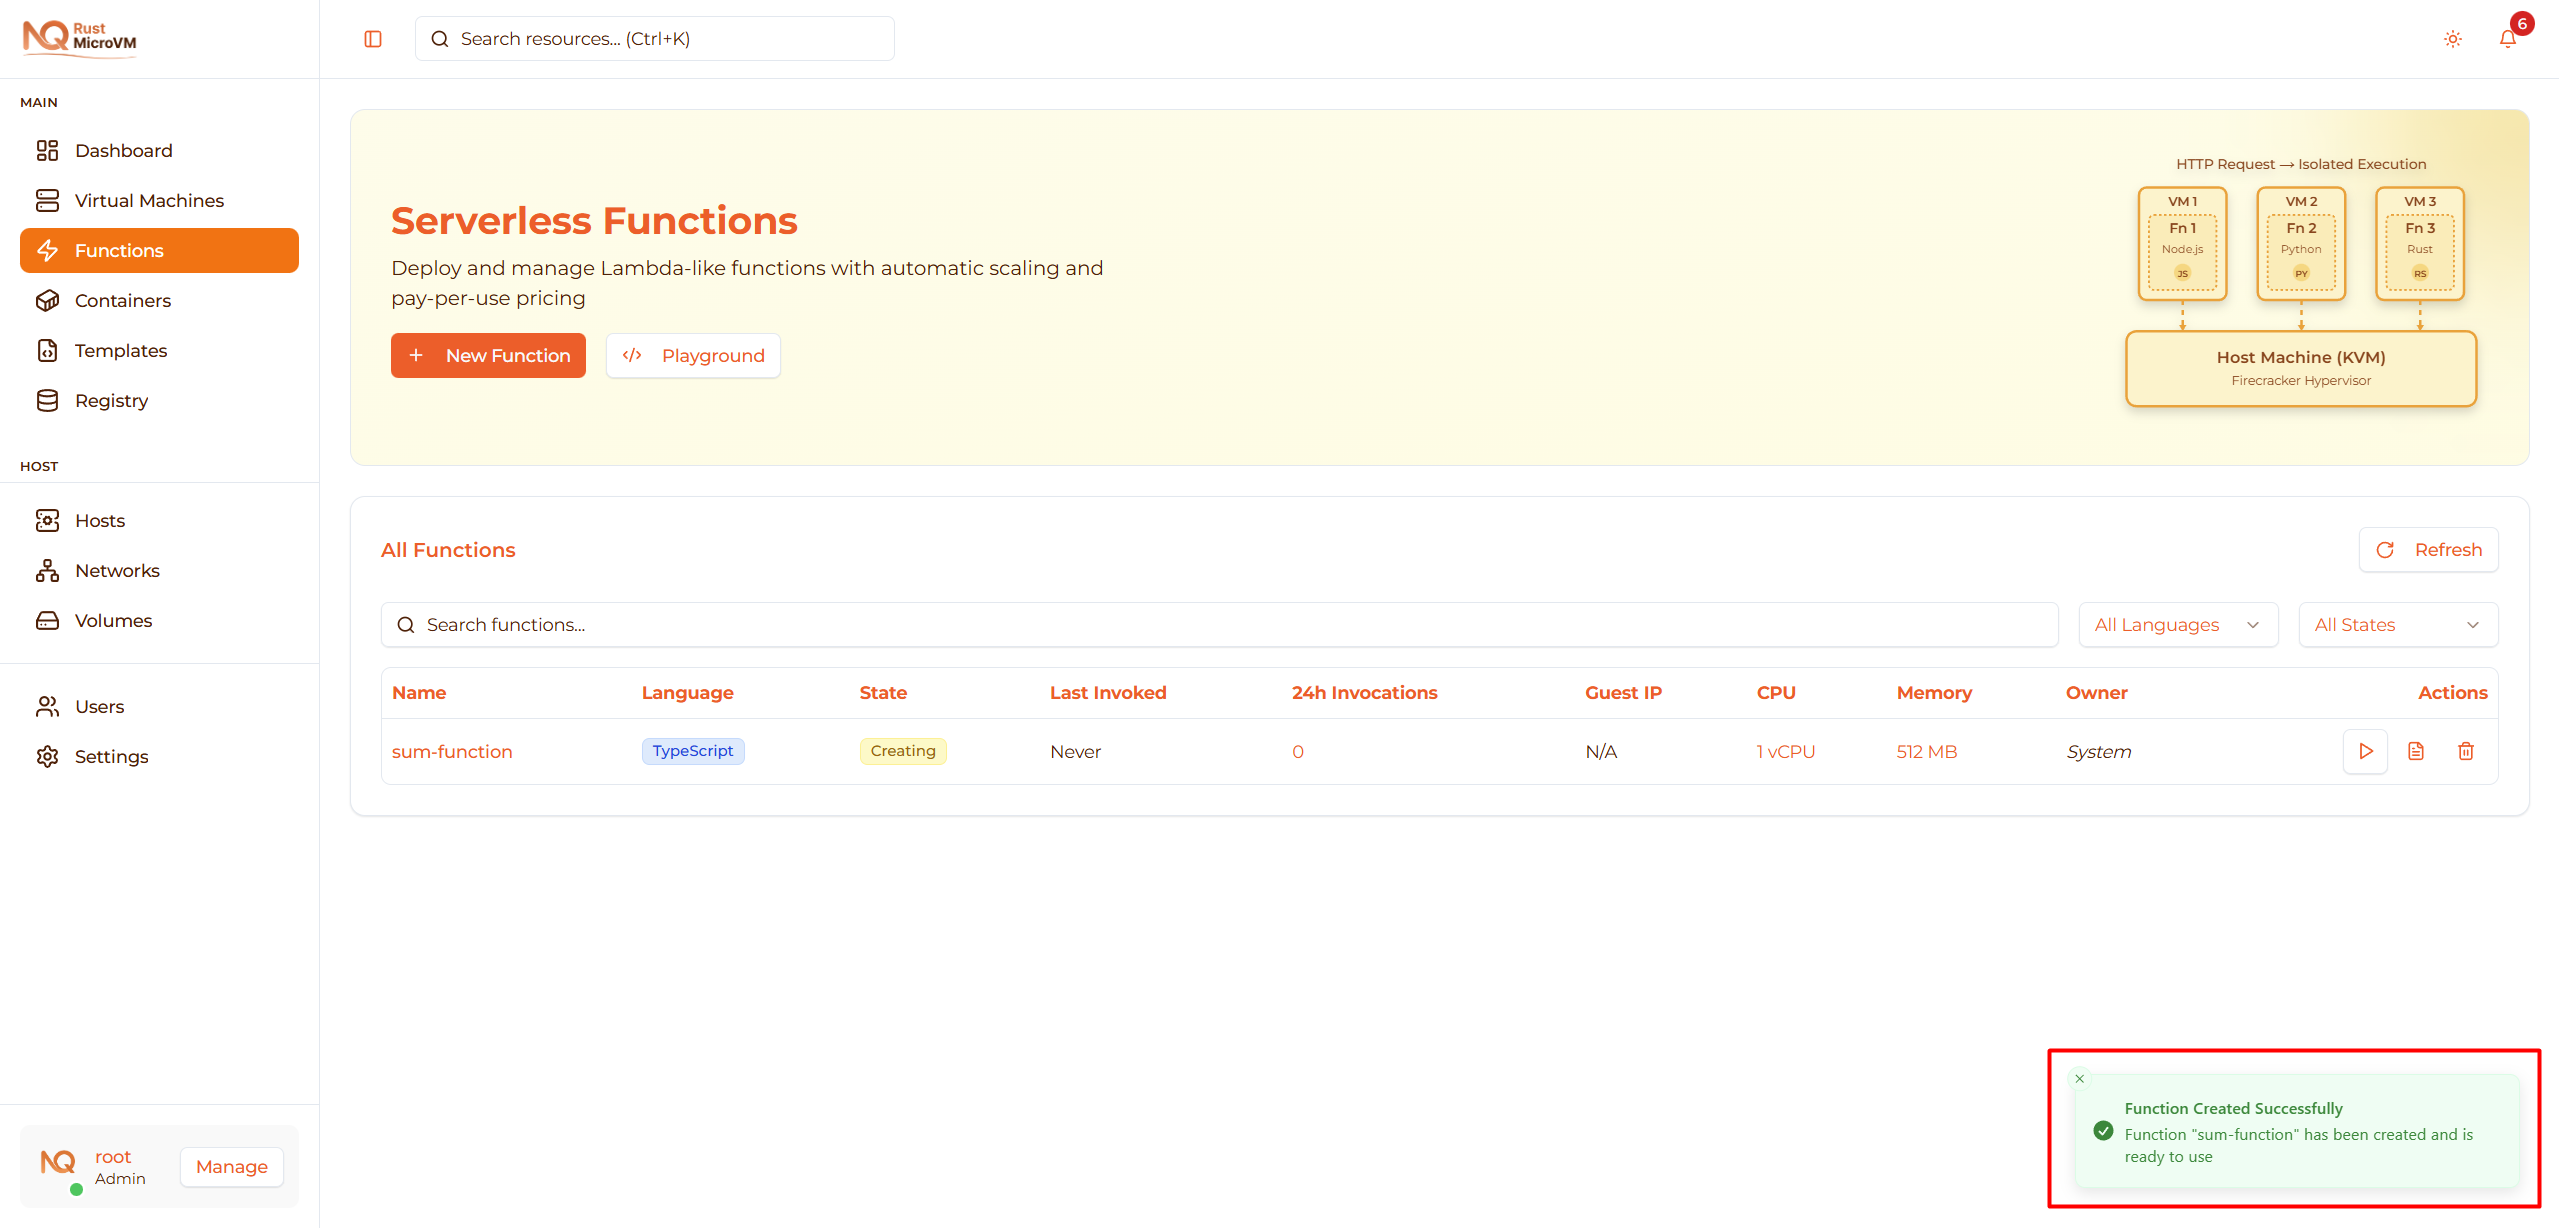Open the Volumes section

click(x=113, y=620)
